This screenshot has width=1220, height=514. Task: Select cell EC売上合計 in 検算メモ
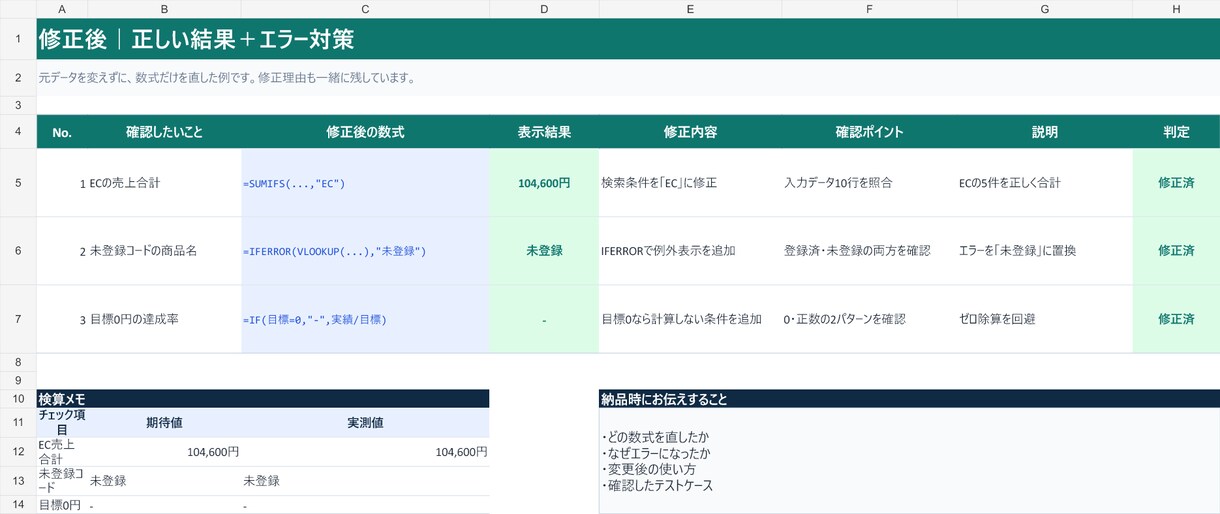[x=62, y=452]
